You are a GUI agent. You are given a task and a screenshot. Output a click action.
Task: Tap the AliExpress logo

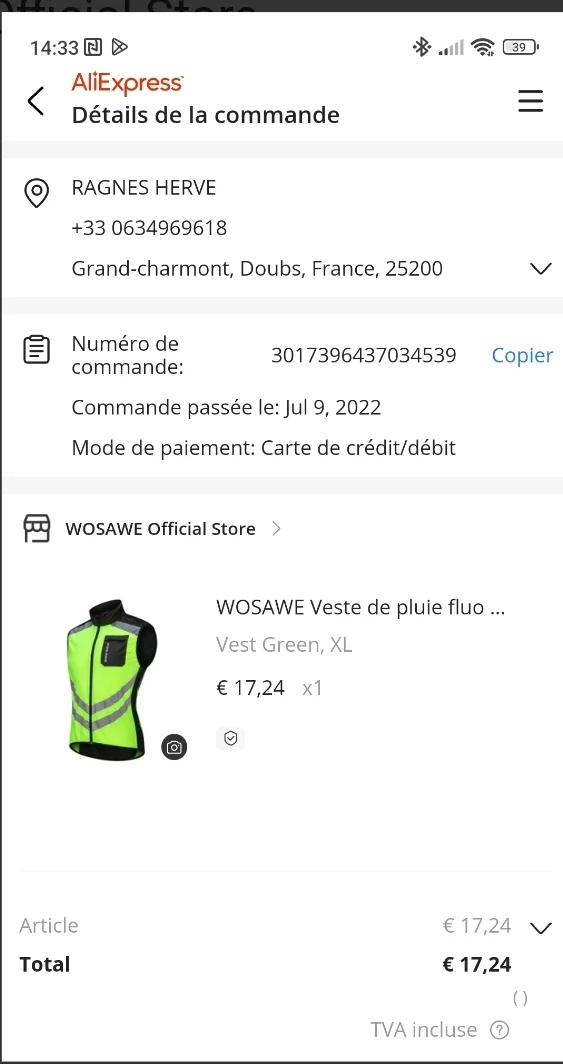[128, 83]
